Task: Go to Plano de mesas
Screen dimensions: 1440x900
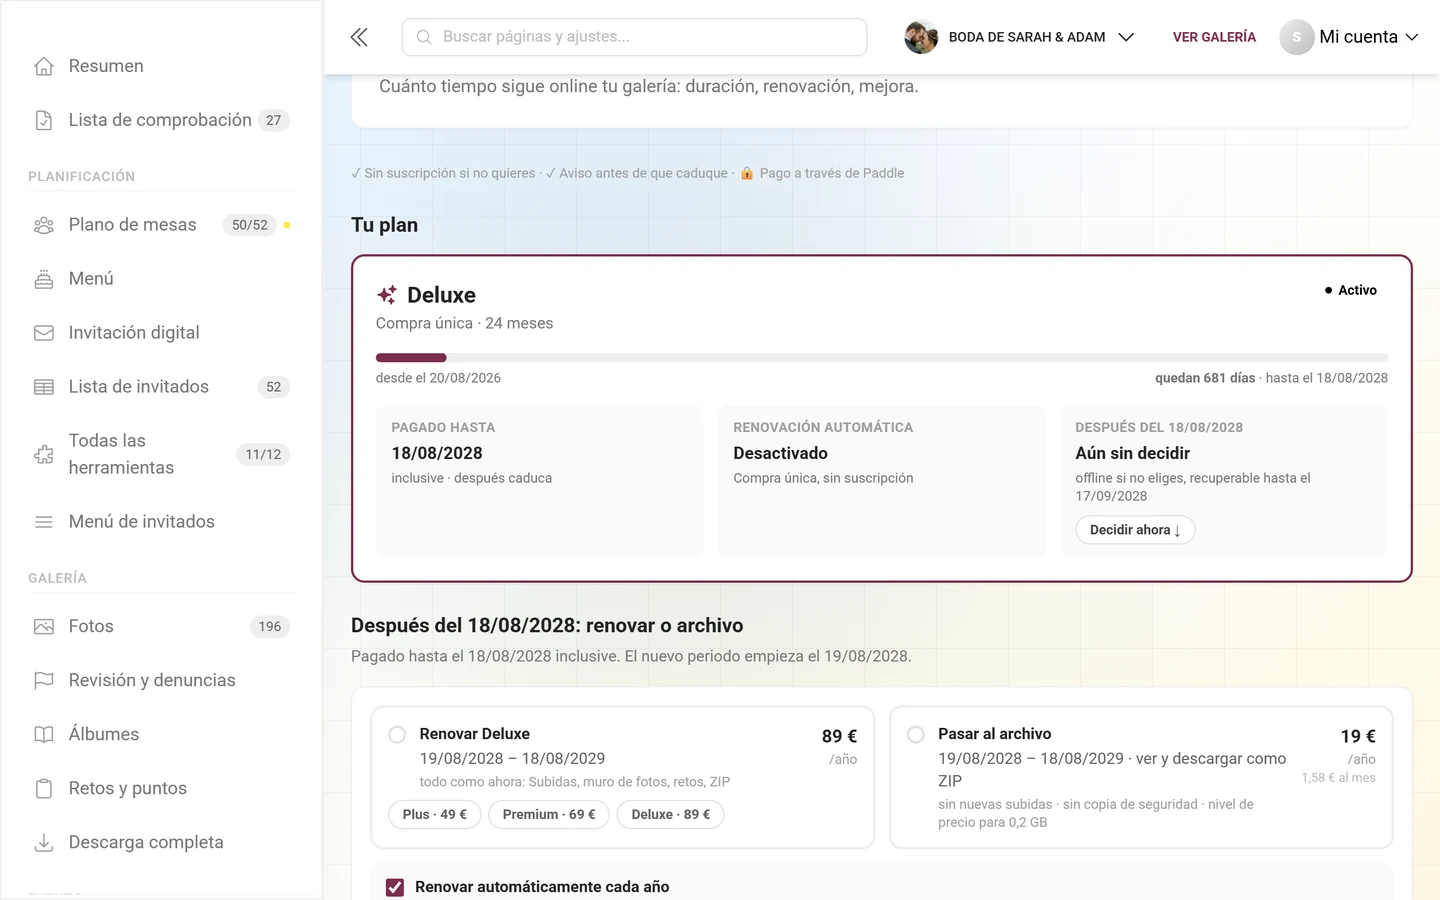Action: tap(161, 225)
